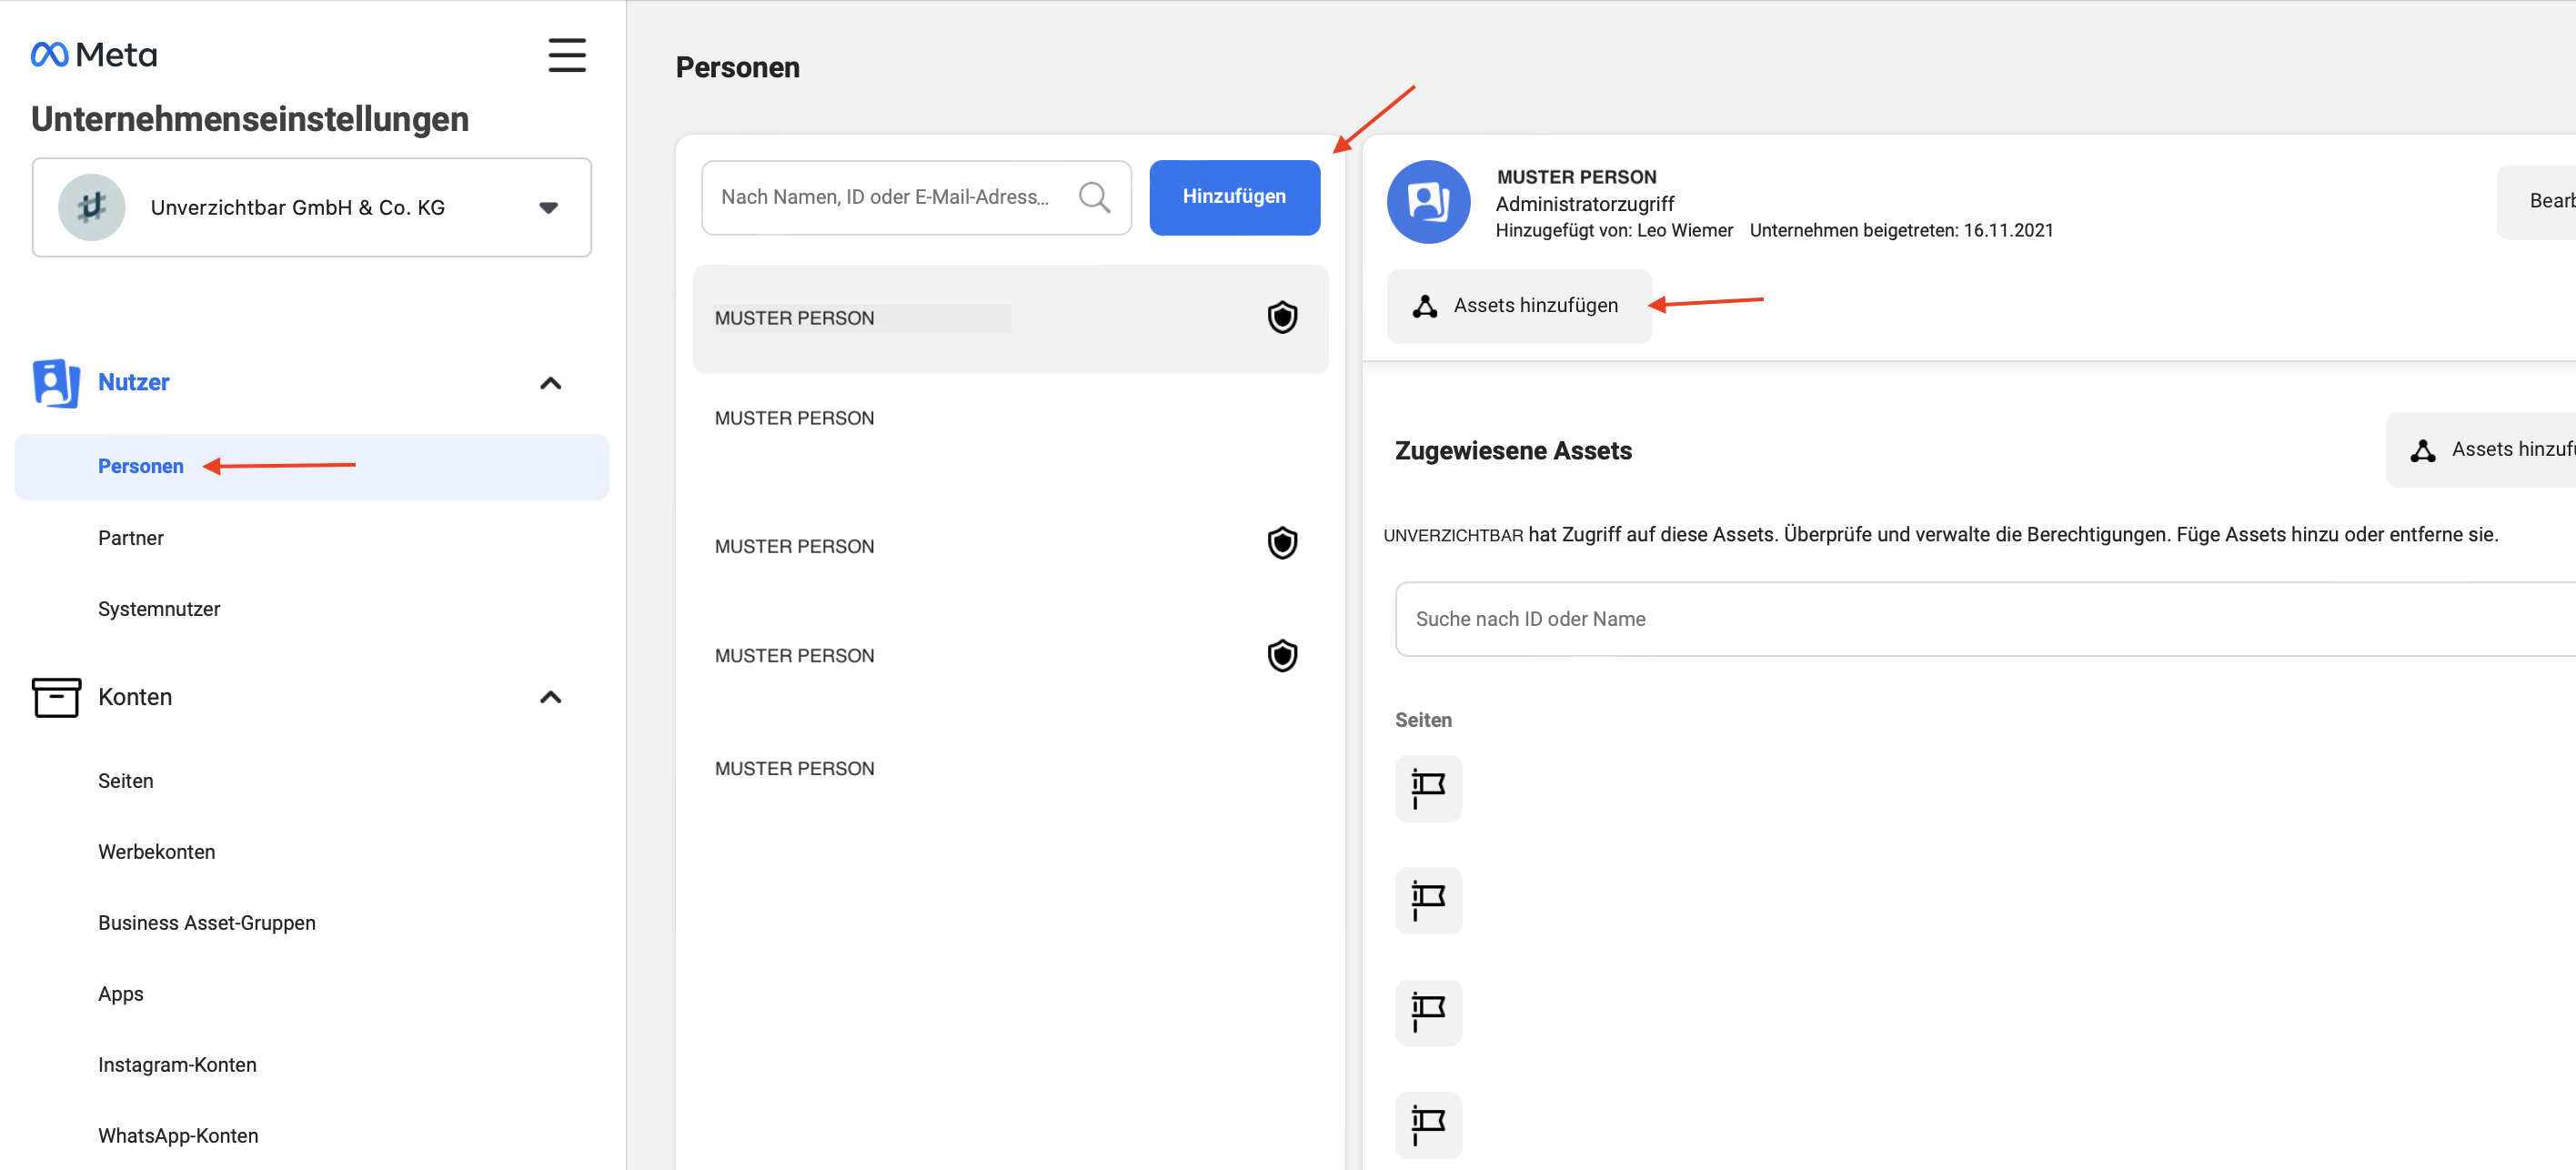This screenshot has height=1170, width=2576.
Task: Focus the Suche nach ID oder Name field
Action: point(1985,619)
